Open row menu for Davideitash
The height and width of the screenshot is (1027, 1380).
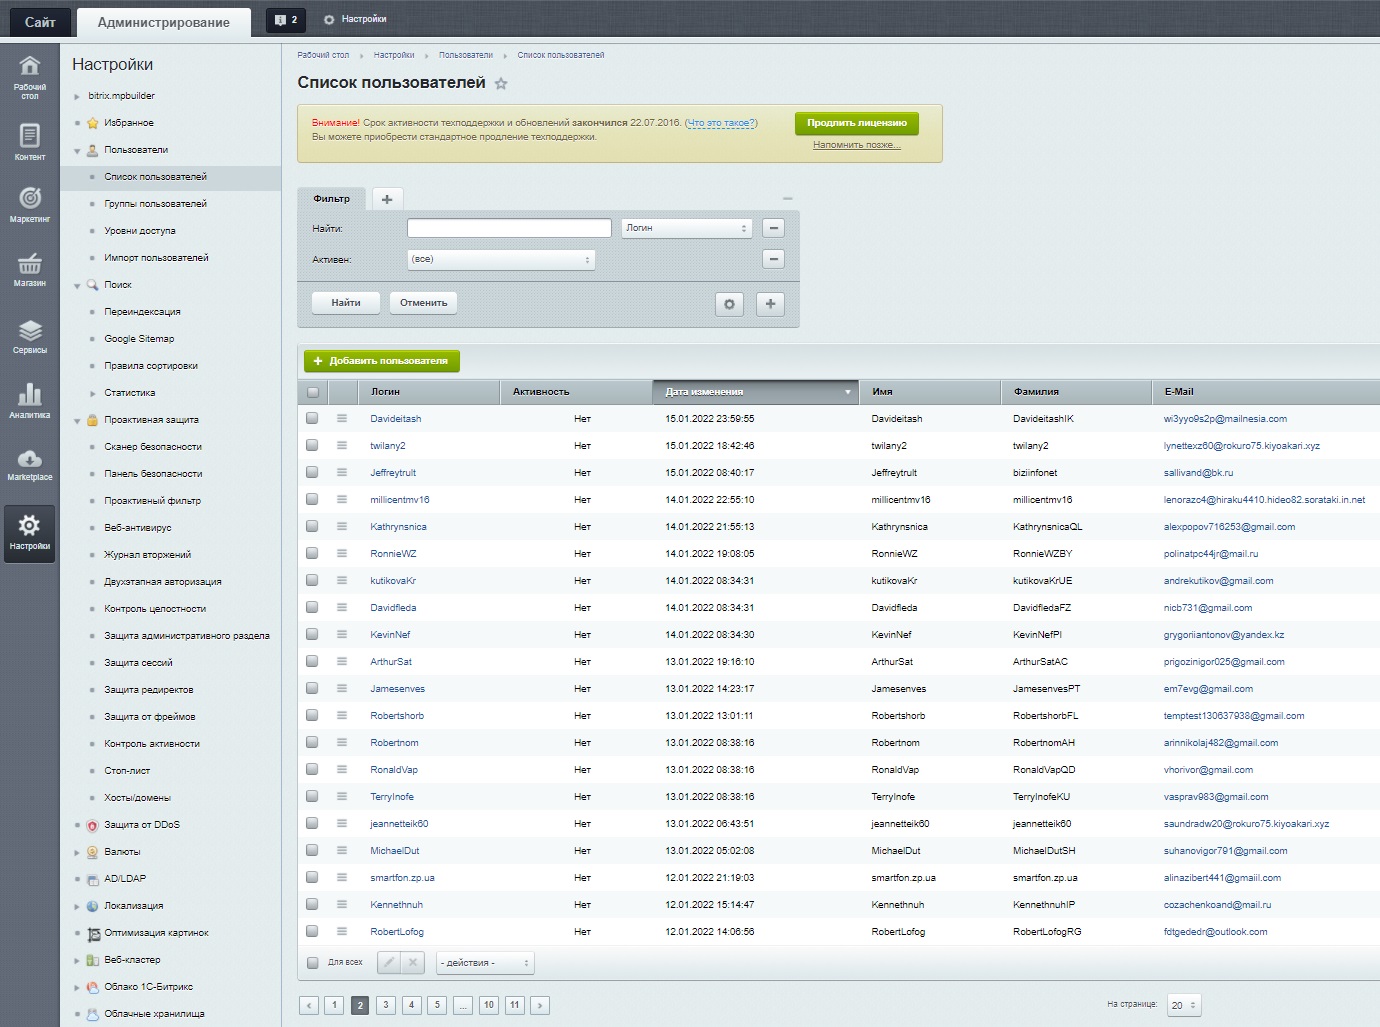pos(342,418)
